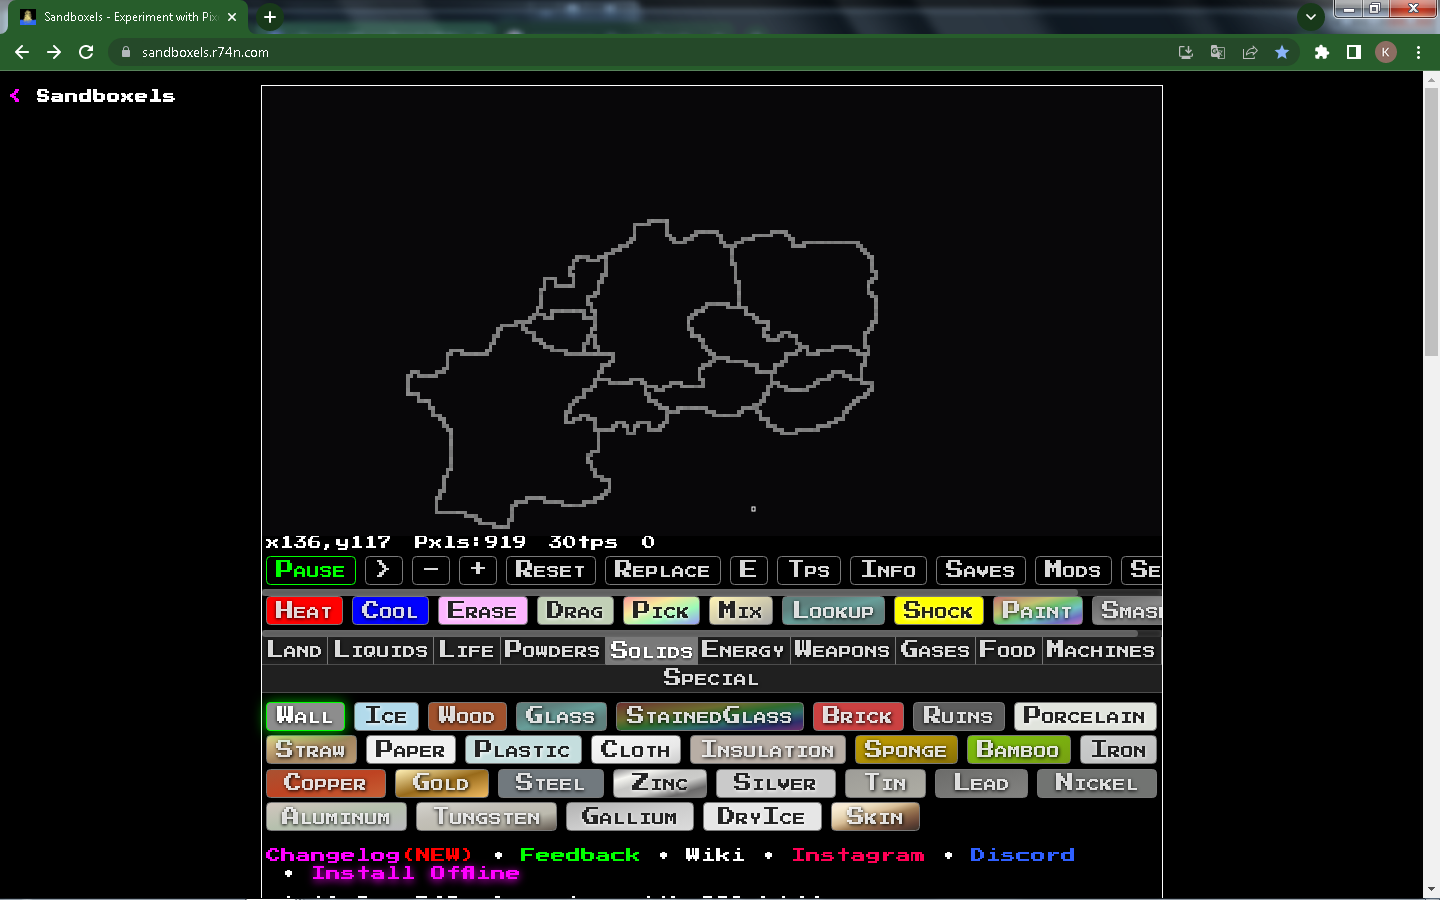Toggle the browser side panel icon
1440x900 pixels.
(x=1354, y=52)
